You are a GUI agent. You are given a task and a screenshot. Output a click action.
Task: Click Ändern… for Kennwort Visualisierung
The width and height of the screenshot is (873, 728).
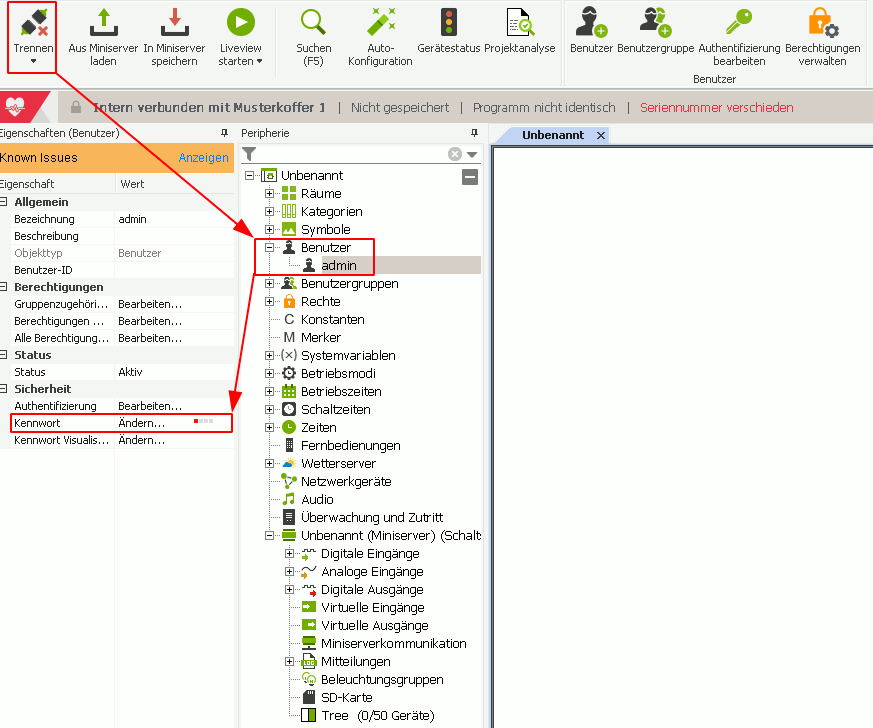pyautogui.click(x=141, y=440)
